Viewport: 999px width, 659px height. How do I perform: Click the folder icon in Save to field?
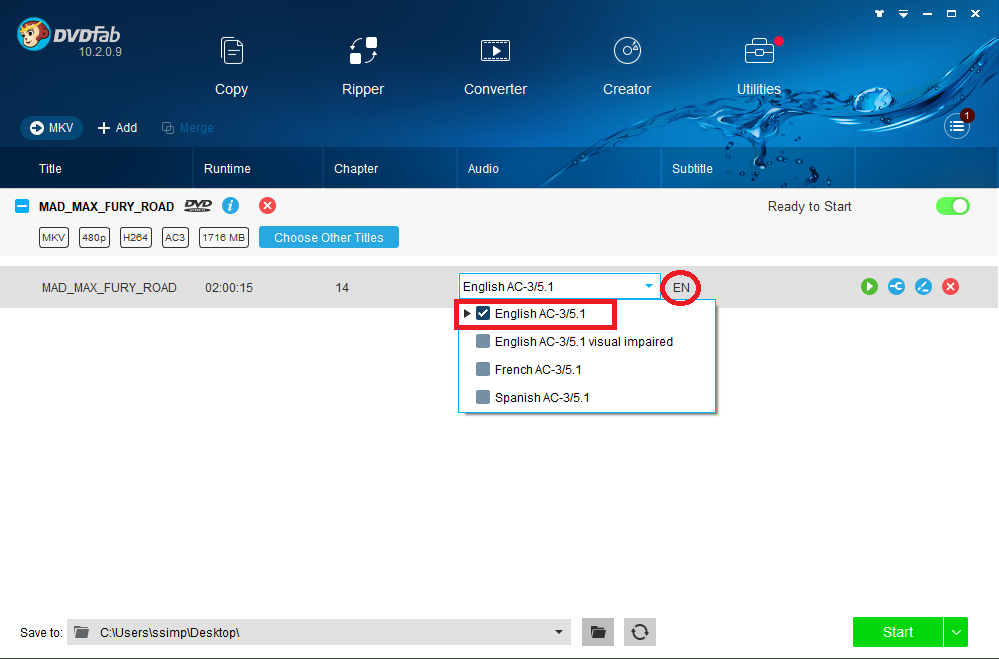[82, 632]
